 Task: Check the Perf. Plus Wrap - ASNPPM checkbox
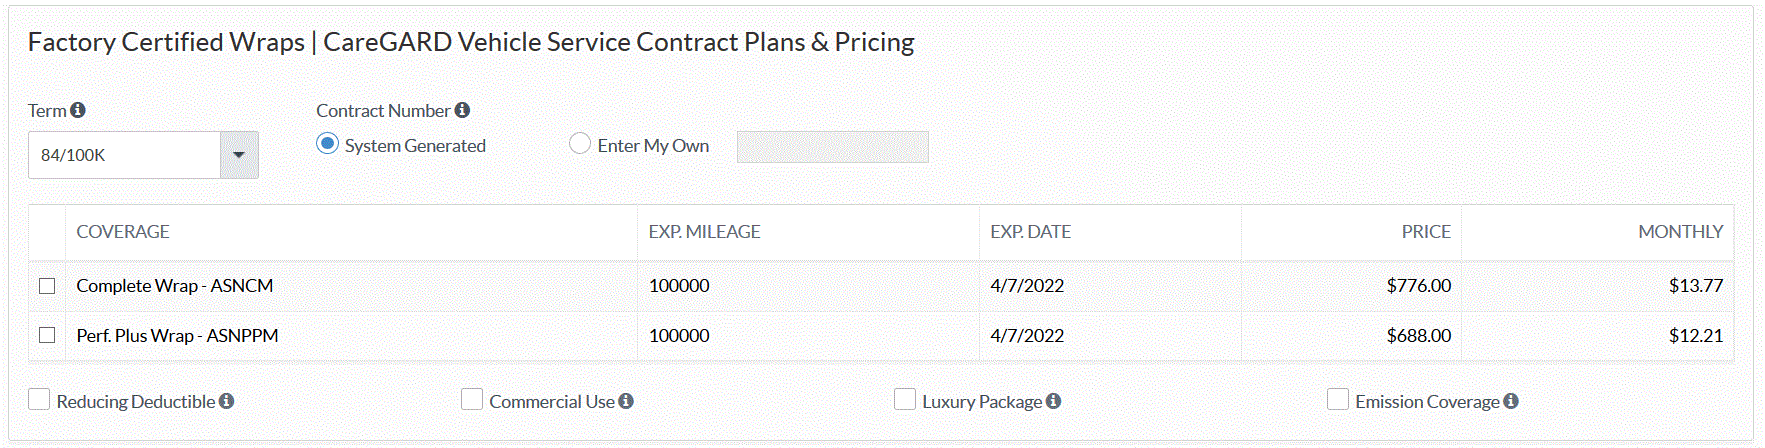click(x=47, y=335)
